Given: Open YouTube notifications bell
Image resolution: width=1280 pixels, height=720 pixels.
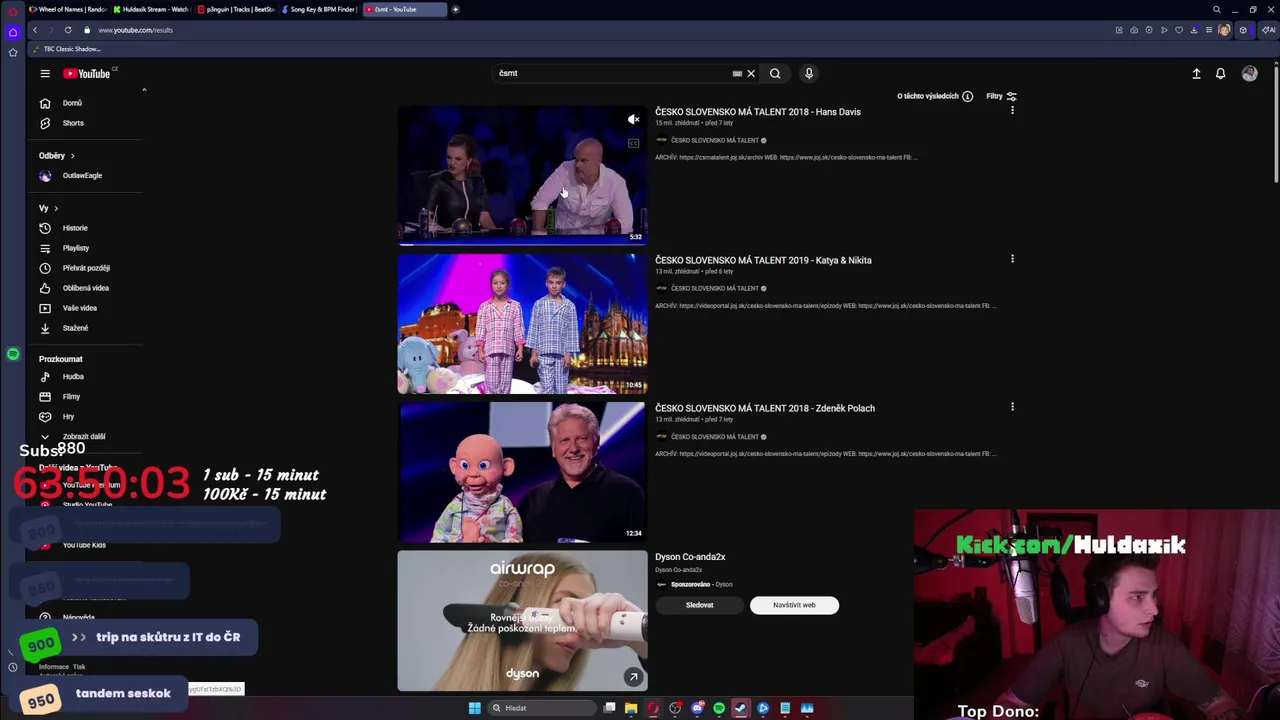Looking at the screenshot, I should click(x=1220, y=73).
